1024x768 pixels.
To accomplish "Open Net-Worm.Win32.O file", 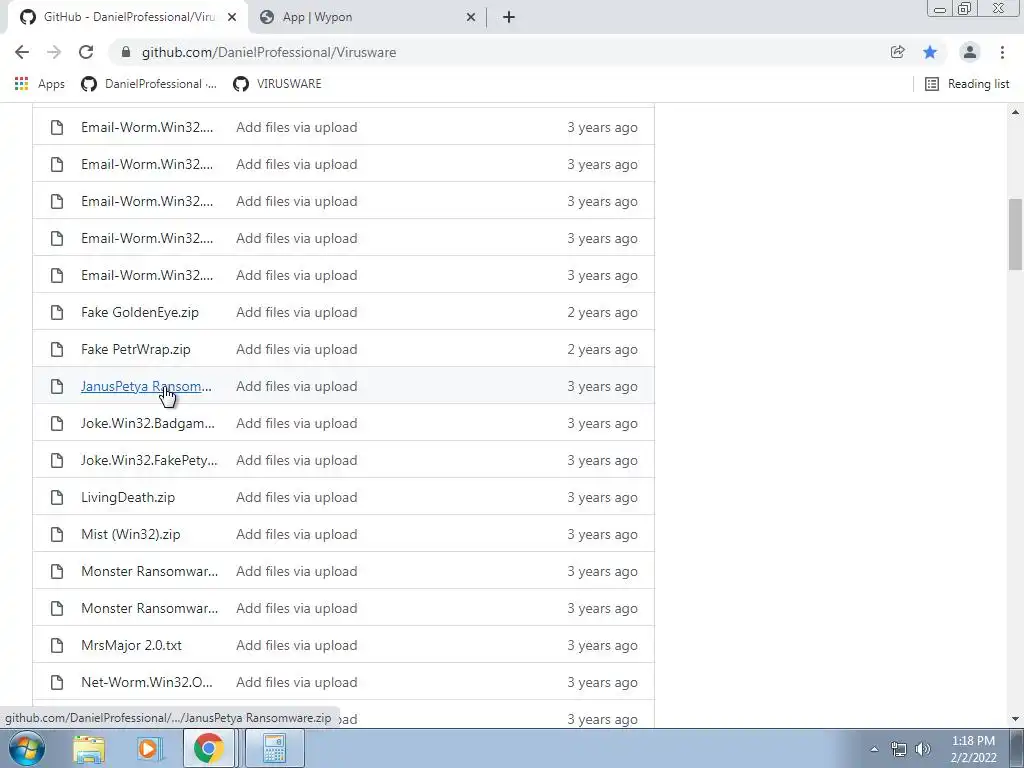I will (147, 682).
